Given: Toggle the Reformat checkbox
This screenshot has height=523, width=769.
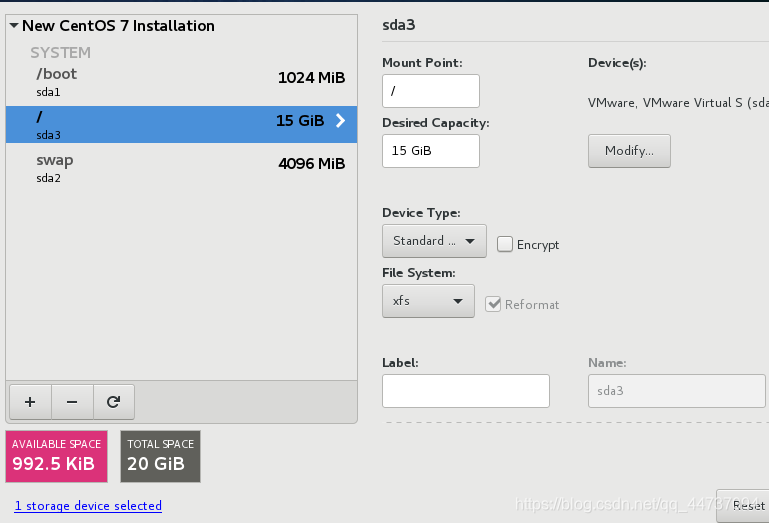Looking at the screenshot, I should pyautogui.click(x=493, y=304).
